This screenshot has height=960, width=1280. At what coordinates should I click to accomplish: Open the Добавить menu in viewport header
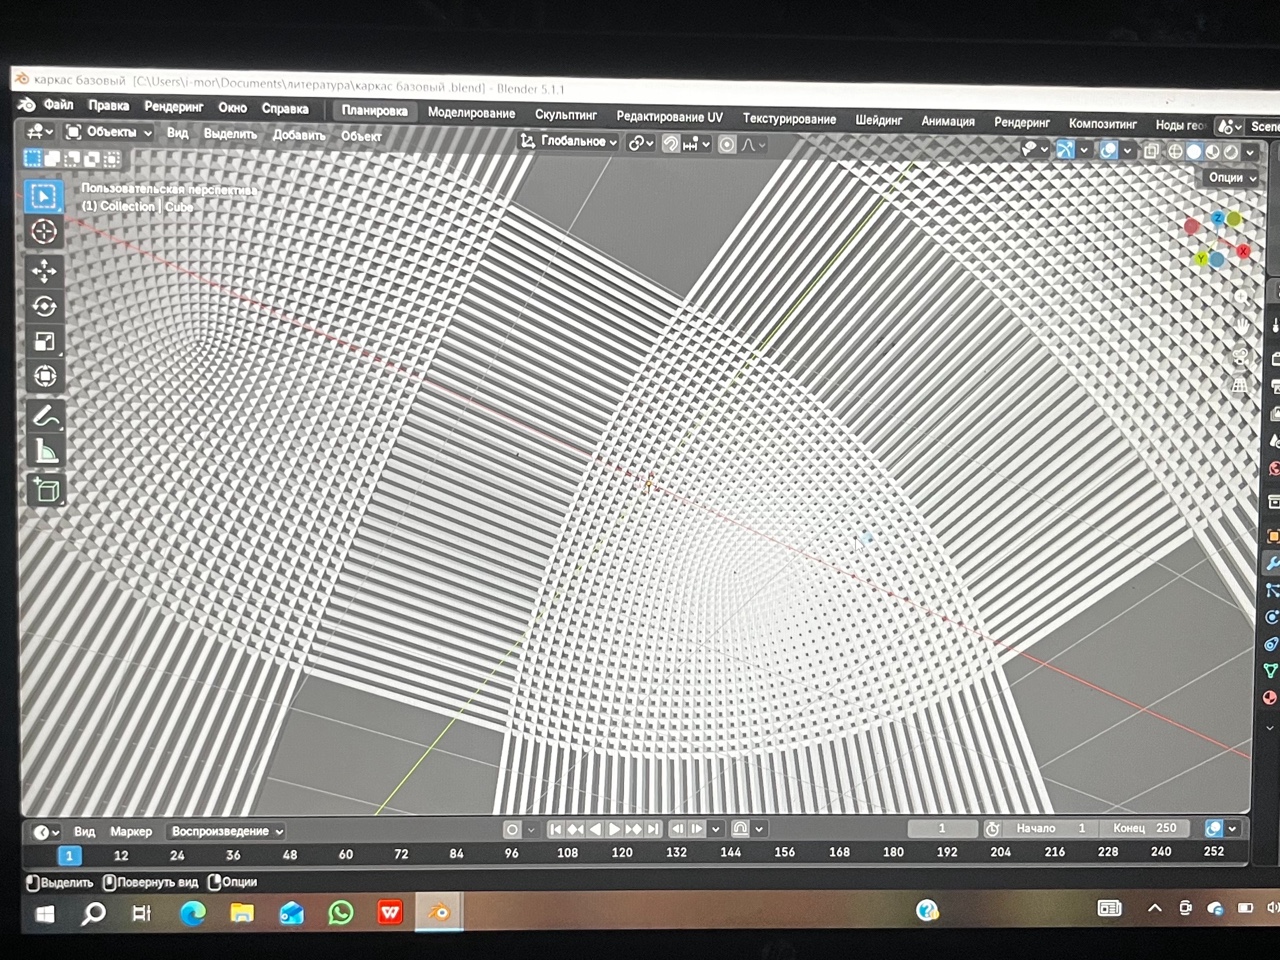[x=299, y=135]
